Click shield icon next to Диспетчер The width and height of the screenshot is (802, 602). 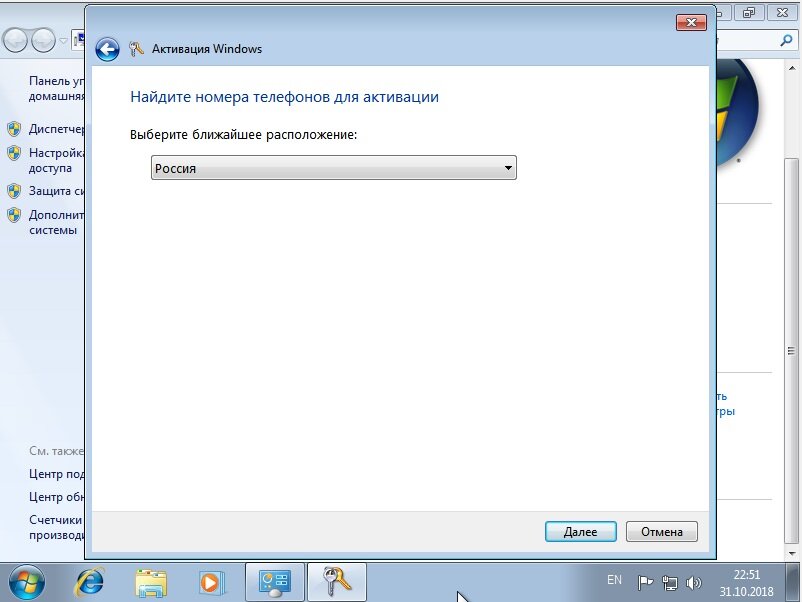pos(14,129)
